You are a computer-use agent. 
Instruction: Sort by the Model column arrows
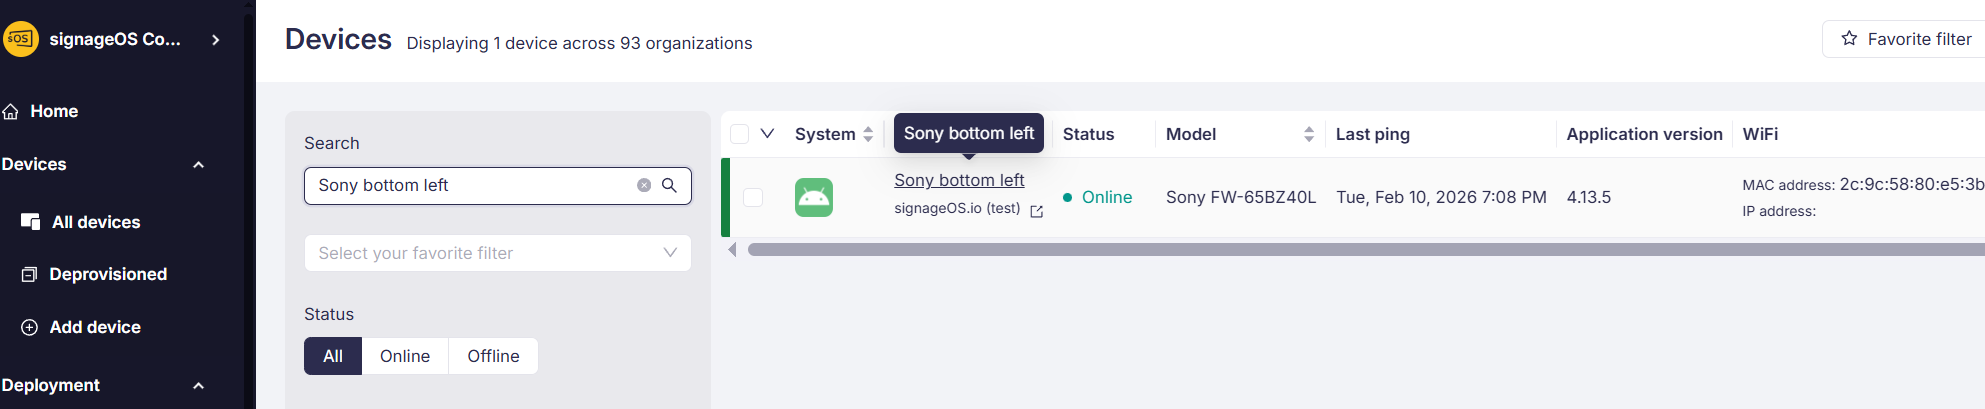point(1308,134)
